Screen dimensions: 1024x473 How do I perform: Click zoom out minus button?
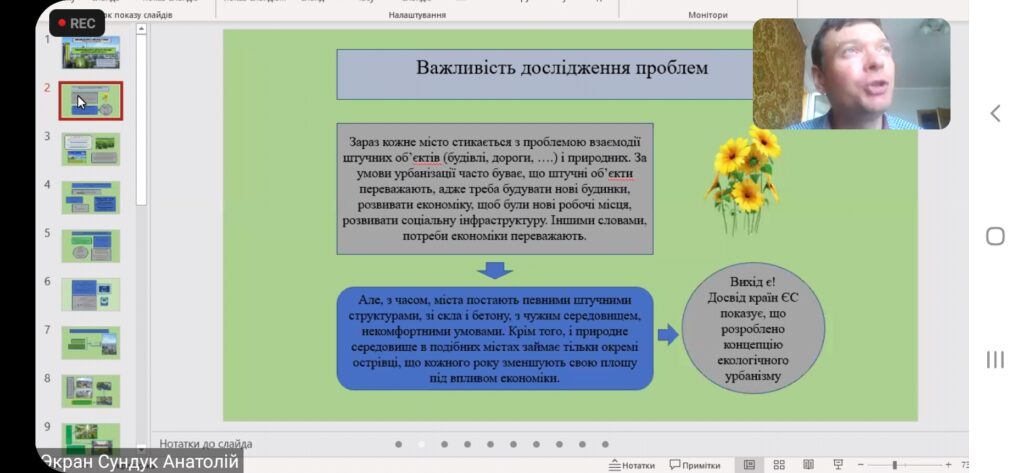pos(860,465)
